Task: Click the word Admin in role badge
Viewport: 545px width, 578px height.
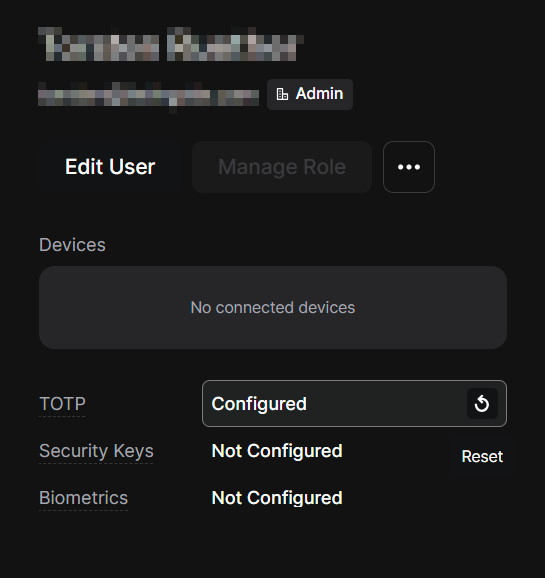Action: pos(319,94)
